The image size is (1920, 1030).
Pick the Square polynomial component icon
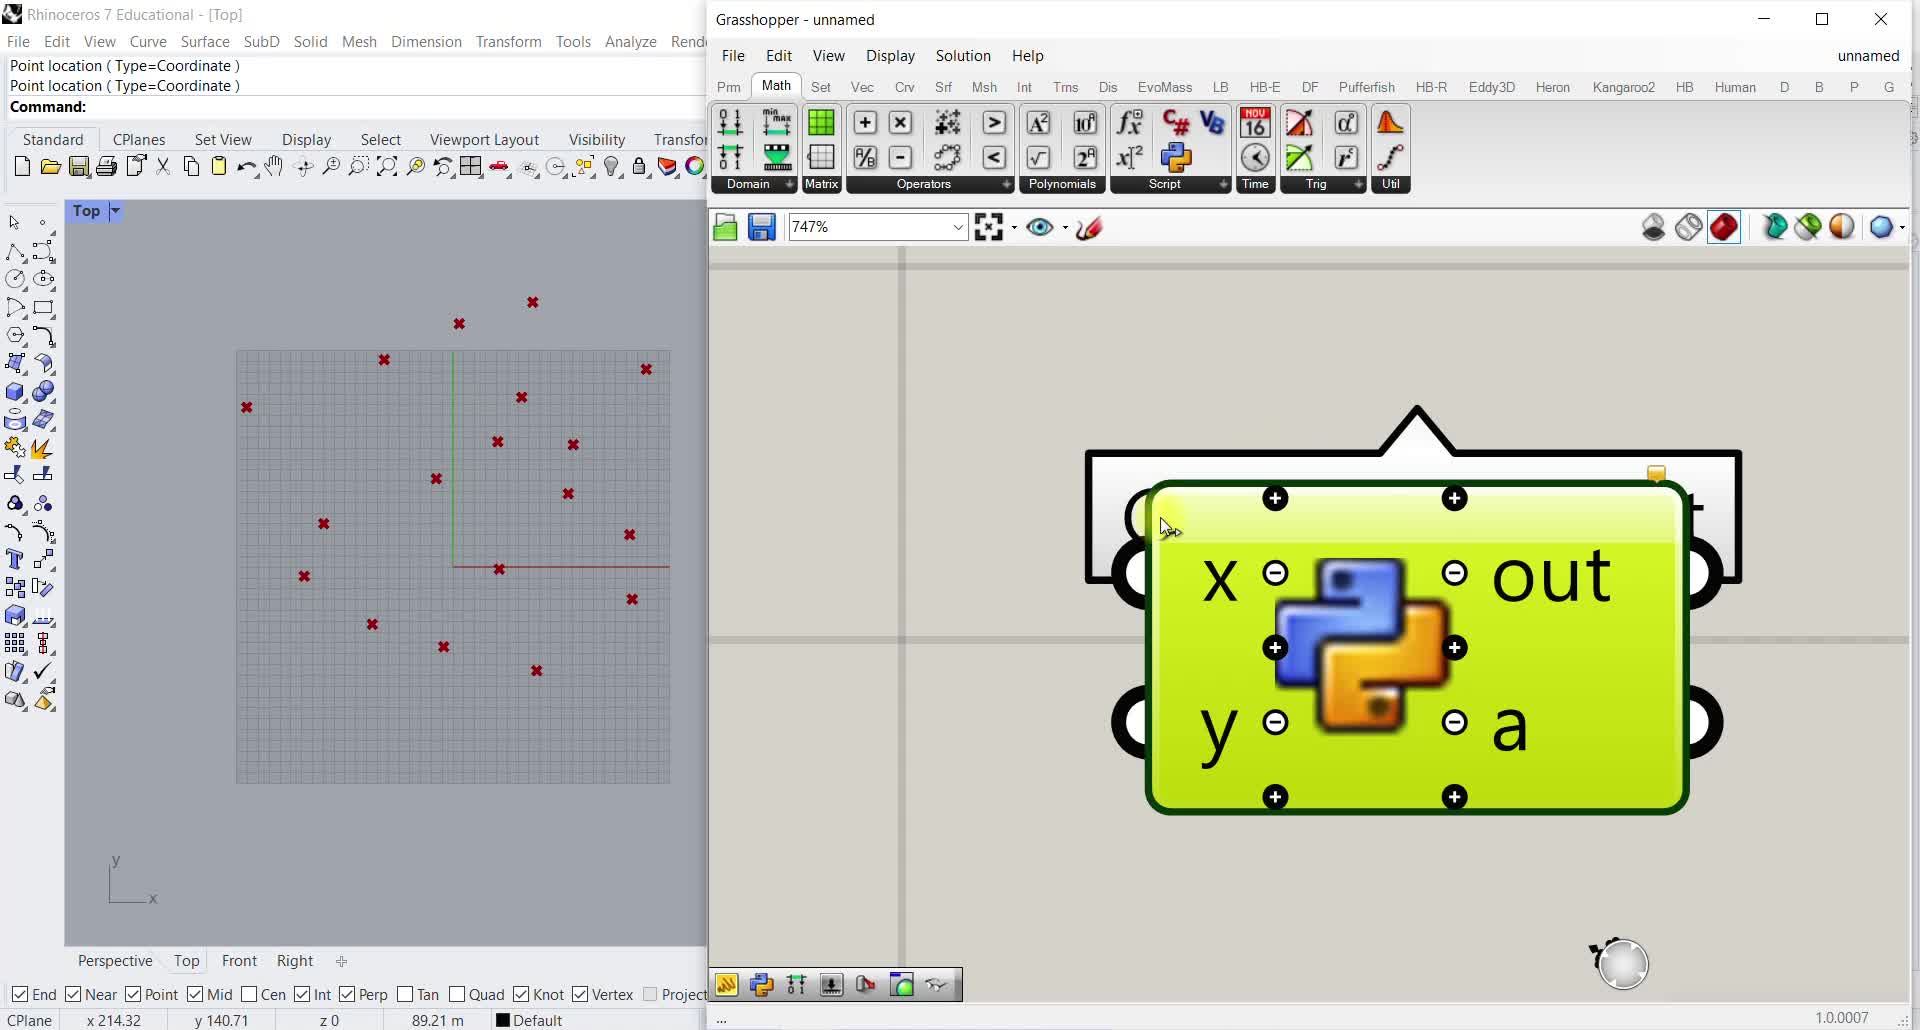click(x=1039, y=123)
